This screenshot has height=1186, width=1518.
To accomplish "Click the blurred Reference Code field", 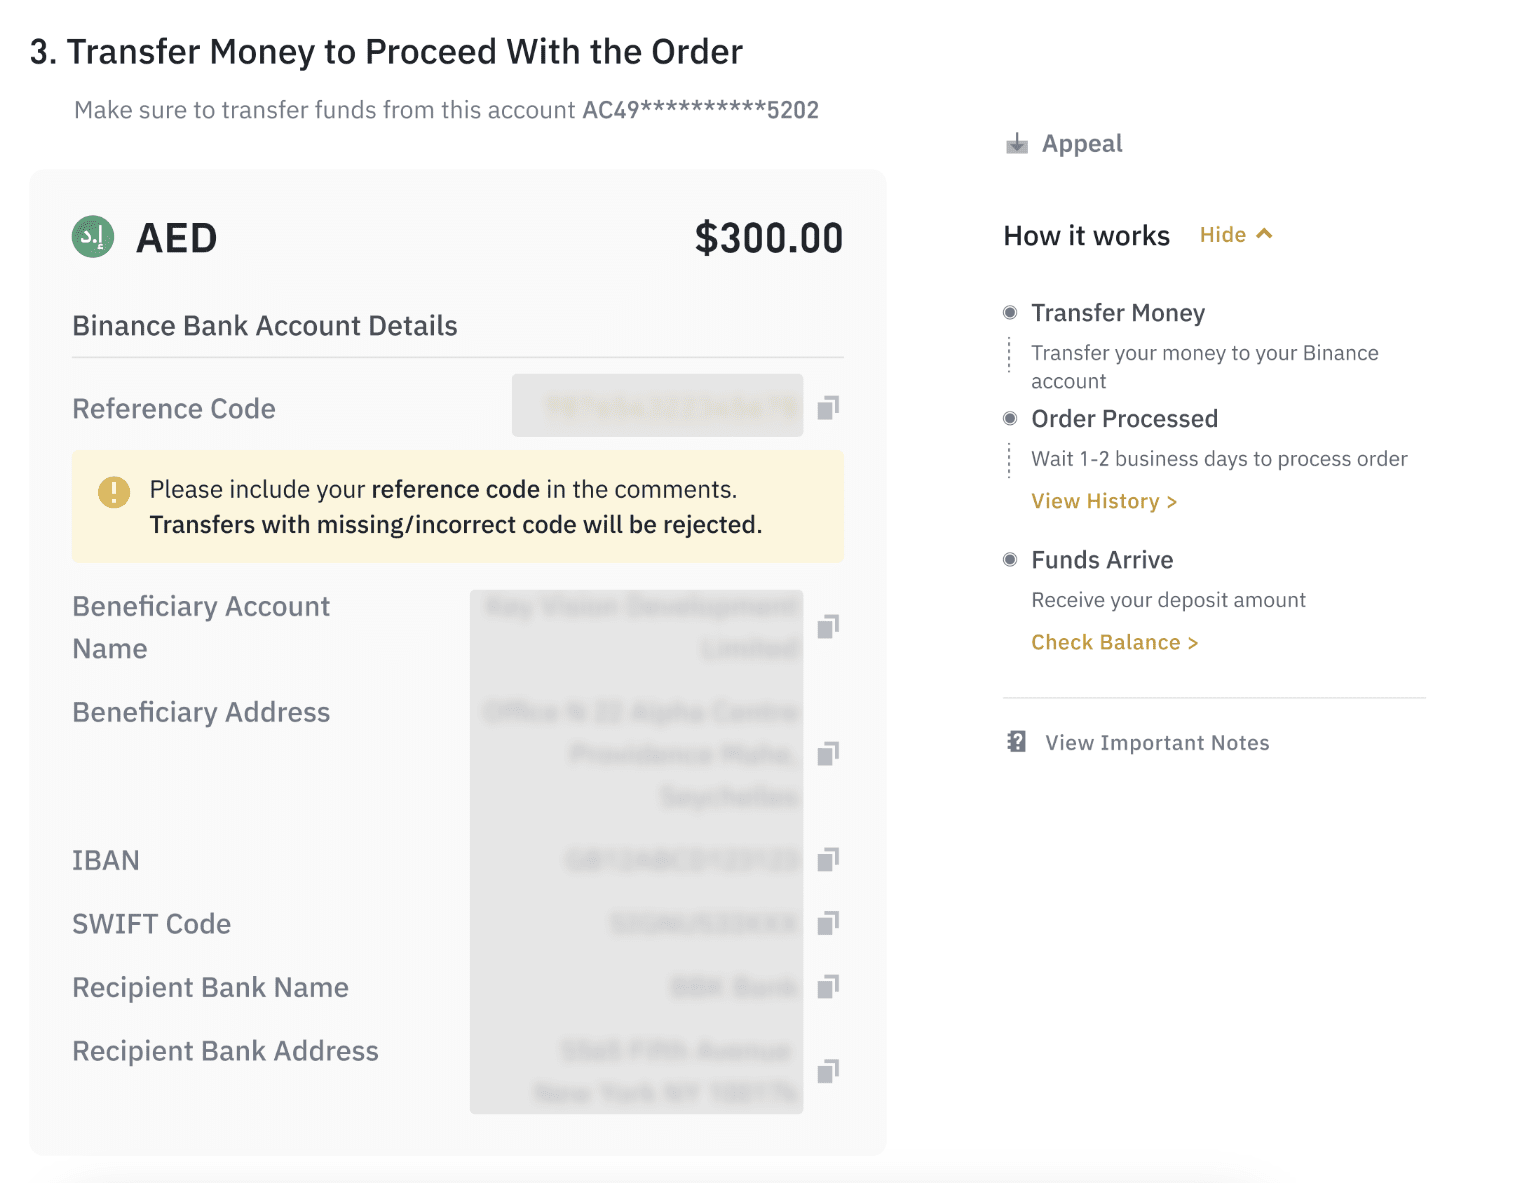I will 657,406.
